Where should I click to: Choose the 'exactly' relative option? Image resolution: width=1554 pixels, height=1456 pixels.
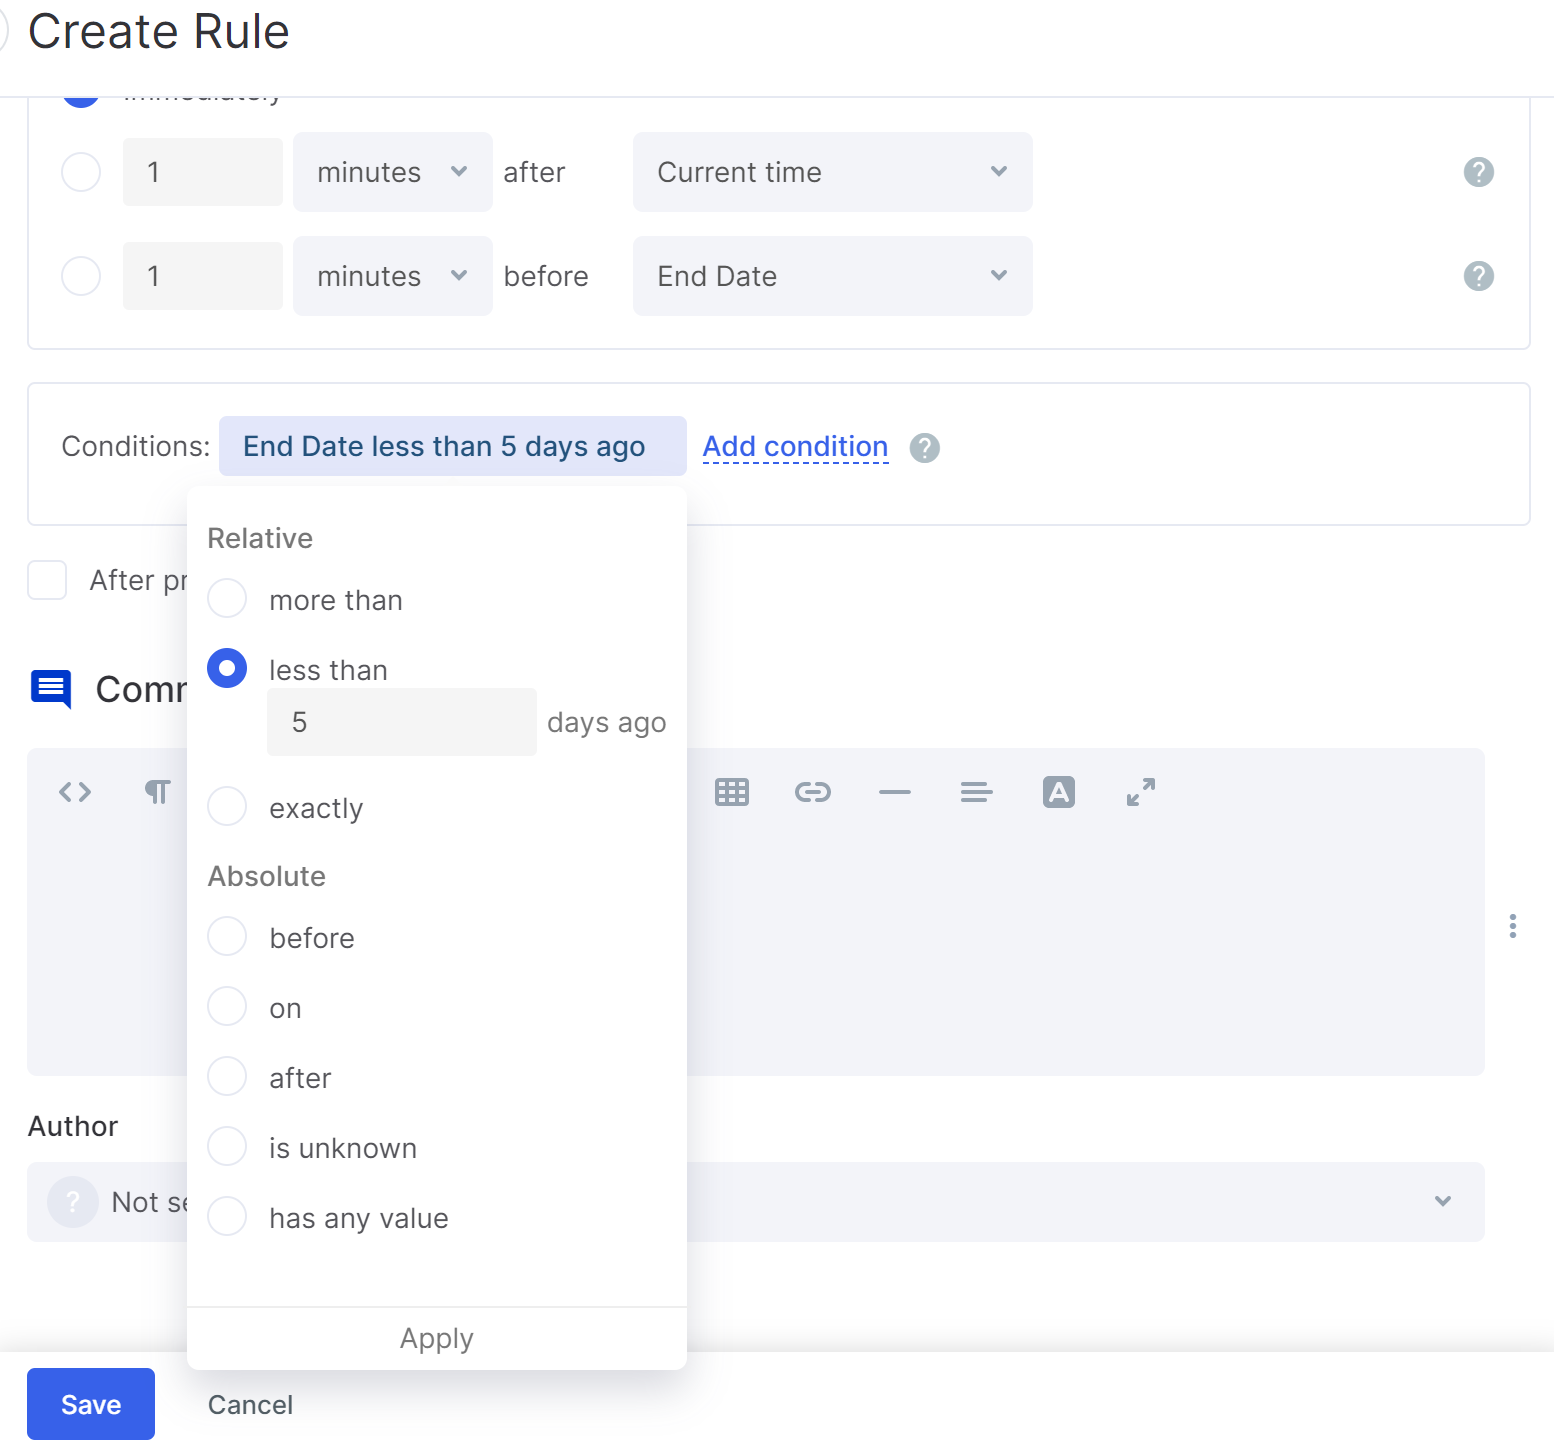click(x=227, y=806)
